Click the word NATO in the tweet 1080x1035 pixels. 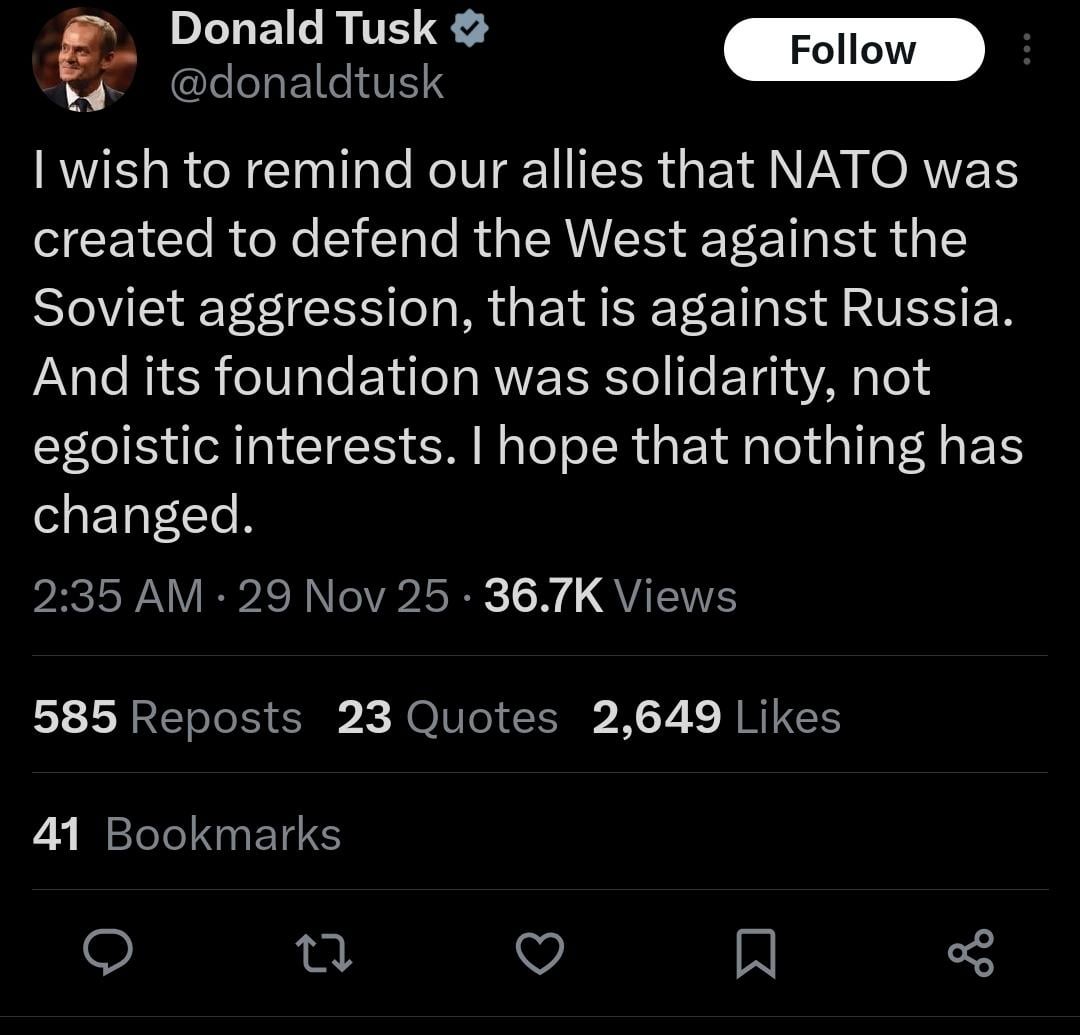(x=838, y=170)
